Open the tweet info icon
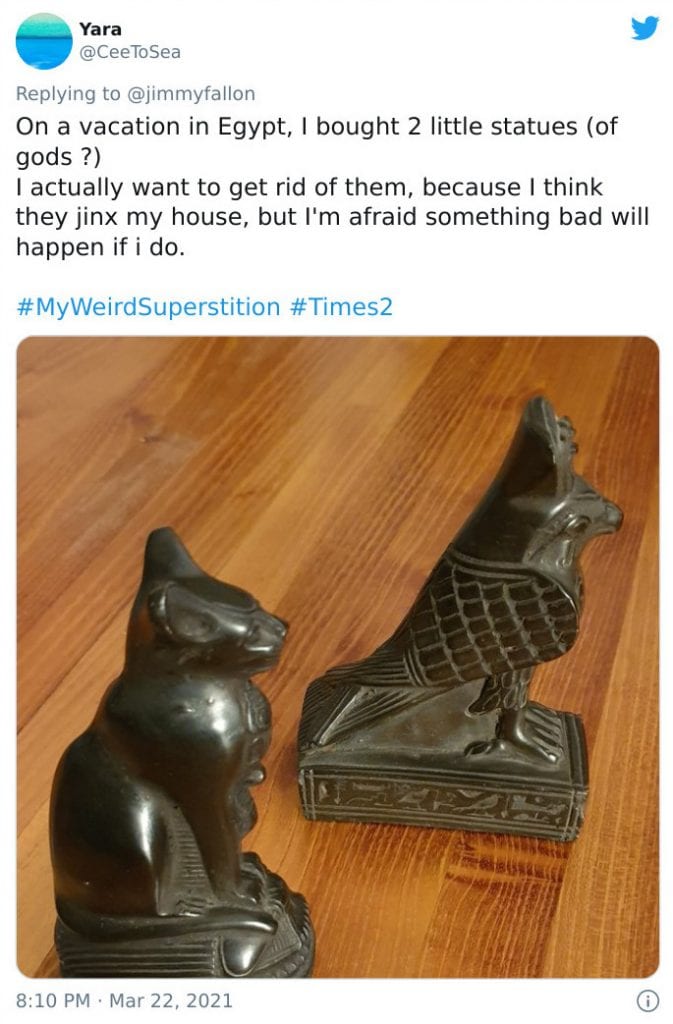The height and width of the screenshot is (1024, 673). (647, 1000)
